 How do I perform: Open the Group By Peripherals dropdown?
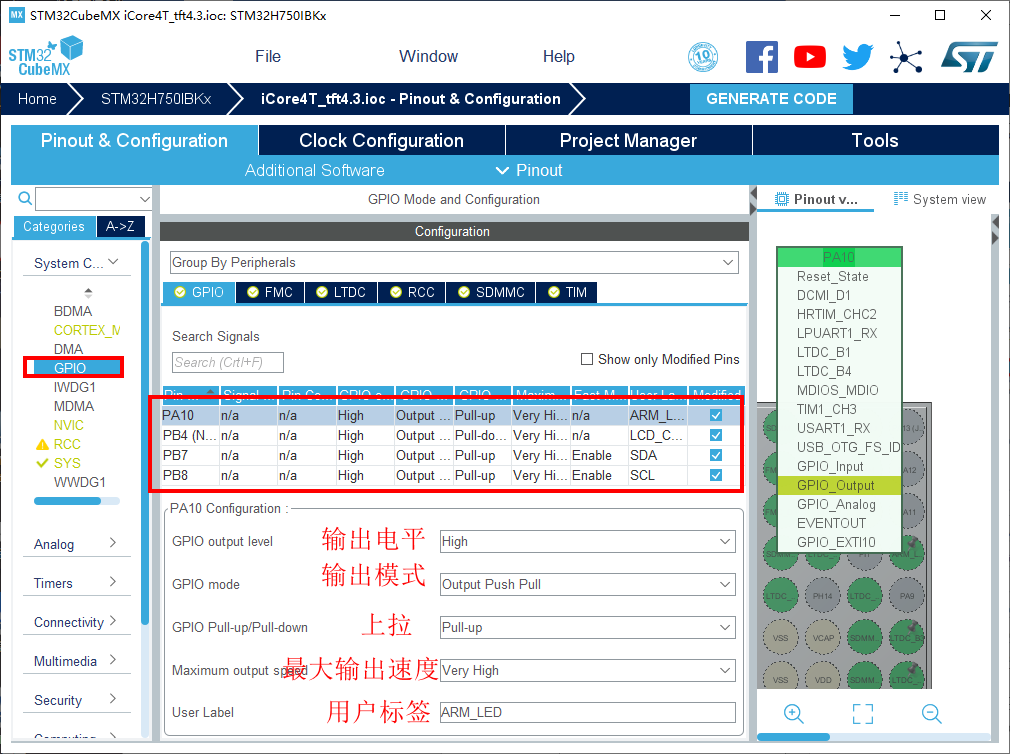pos(453,262)
